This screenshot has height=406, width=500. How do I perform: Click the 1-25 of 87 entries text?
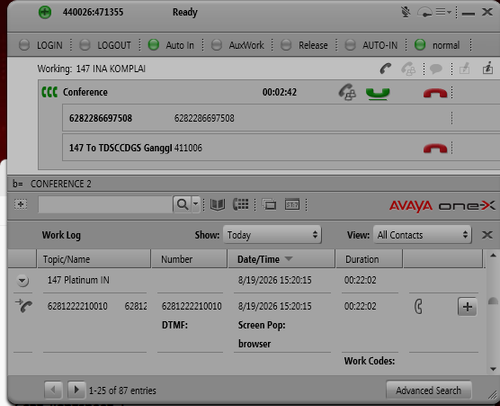click(122, 390)
